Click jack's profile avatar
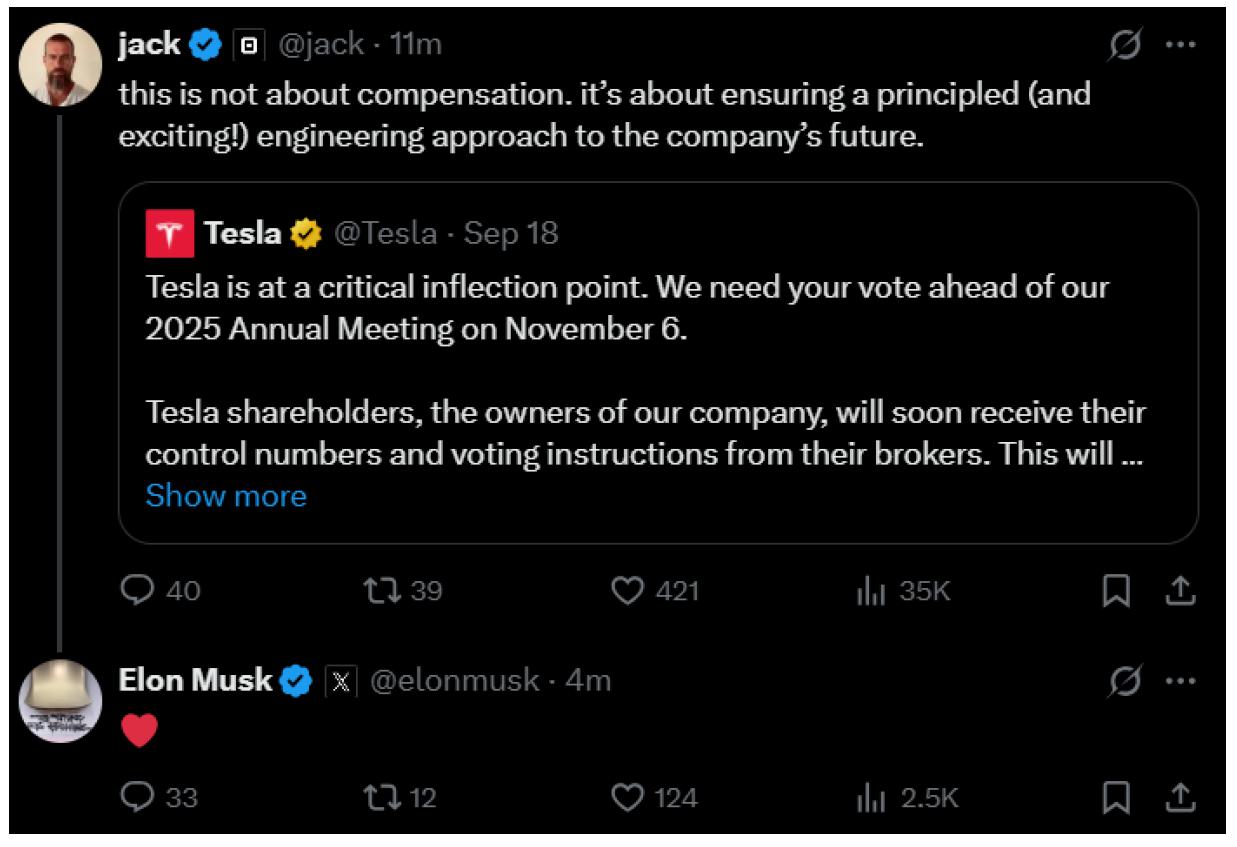 (x=62, y=62)
